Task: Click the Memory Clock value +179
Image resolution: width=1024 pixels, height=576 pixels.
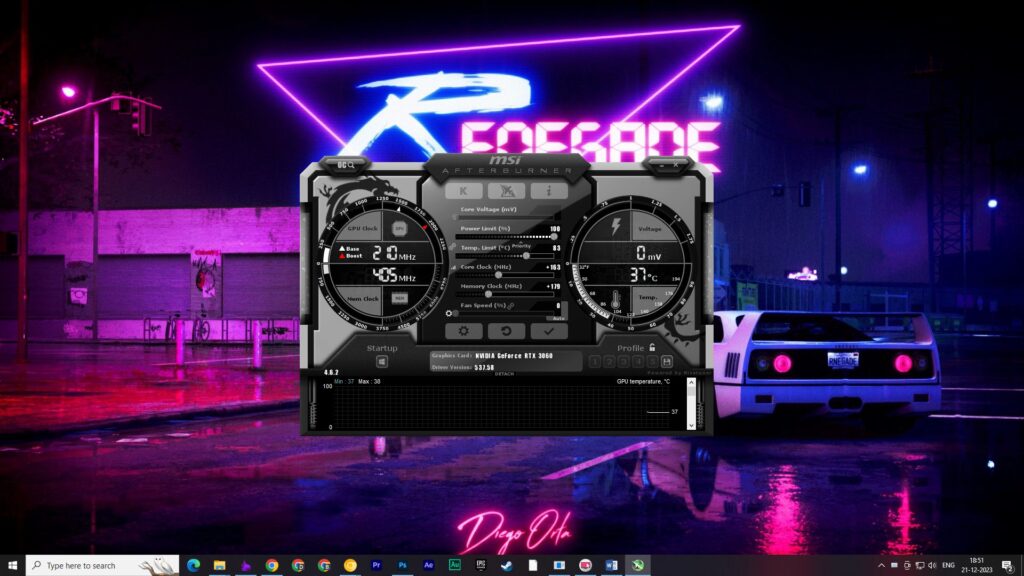Action: (553, 286)
